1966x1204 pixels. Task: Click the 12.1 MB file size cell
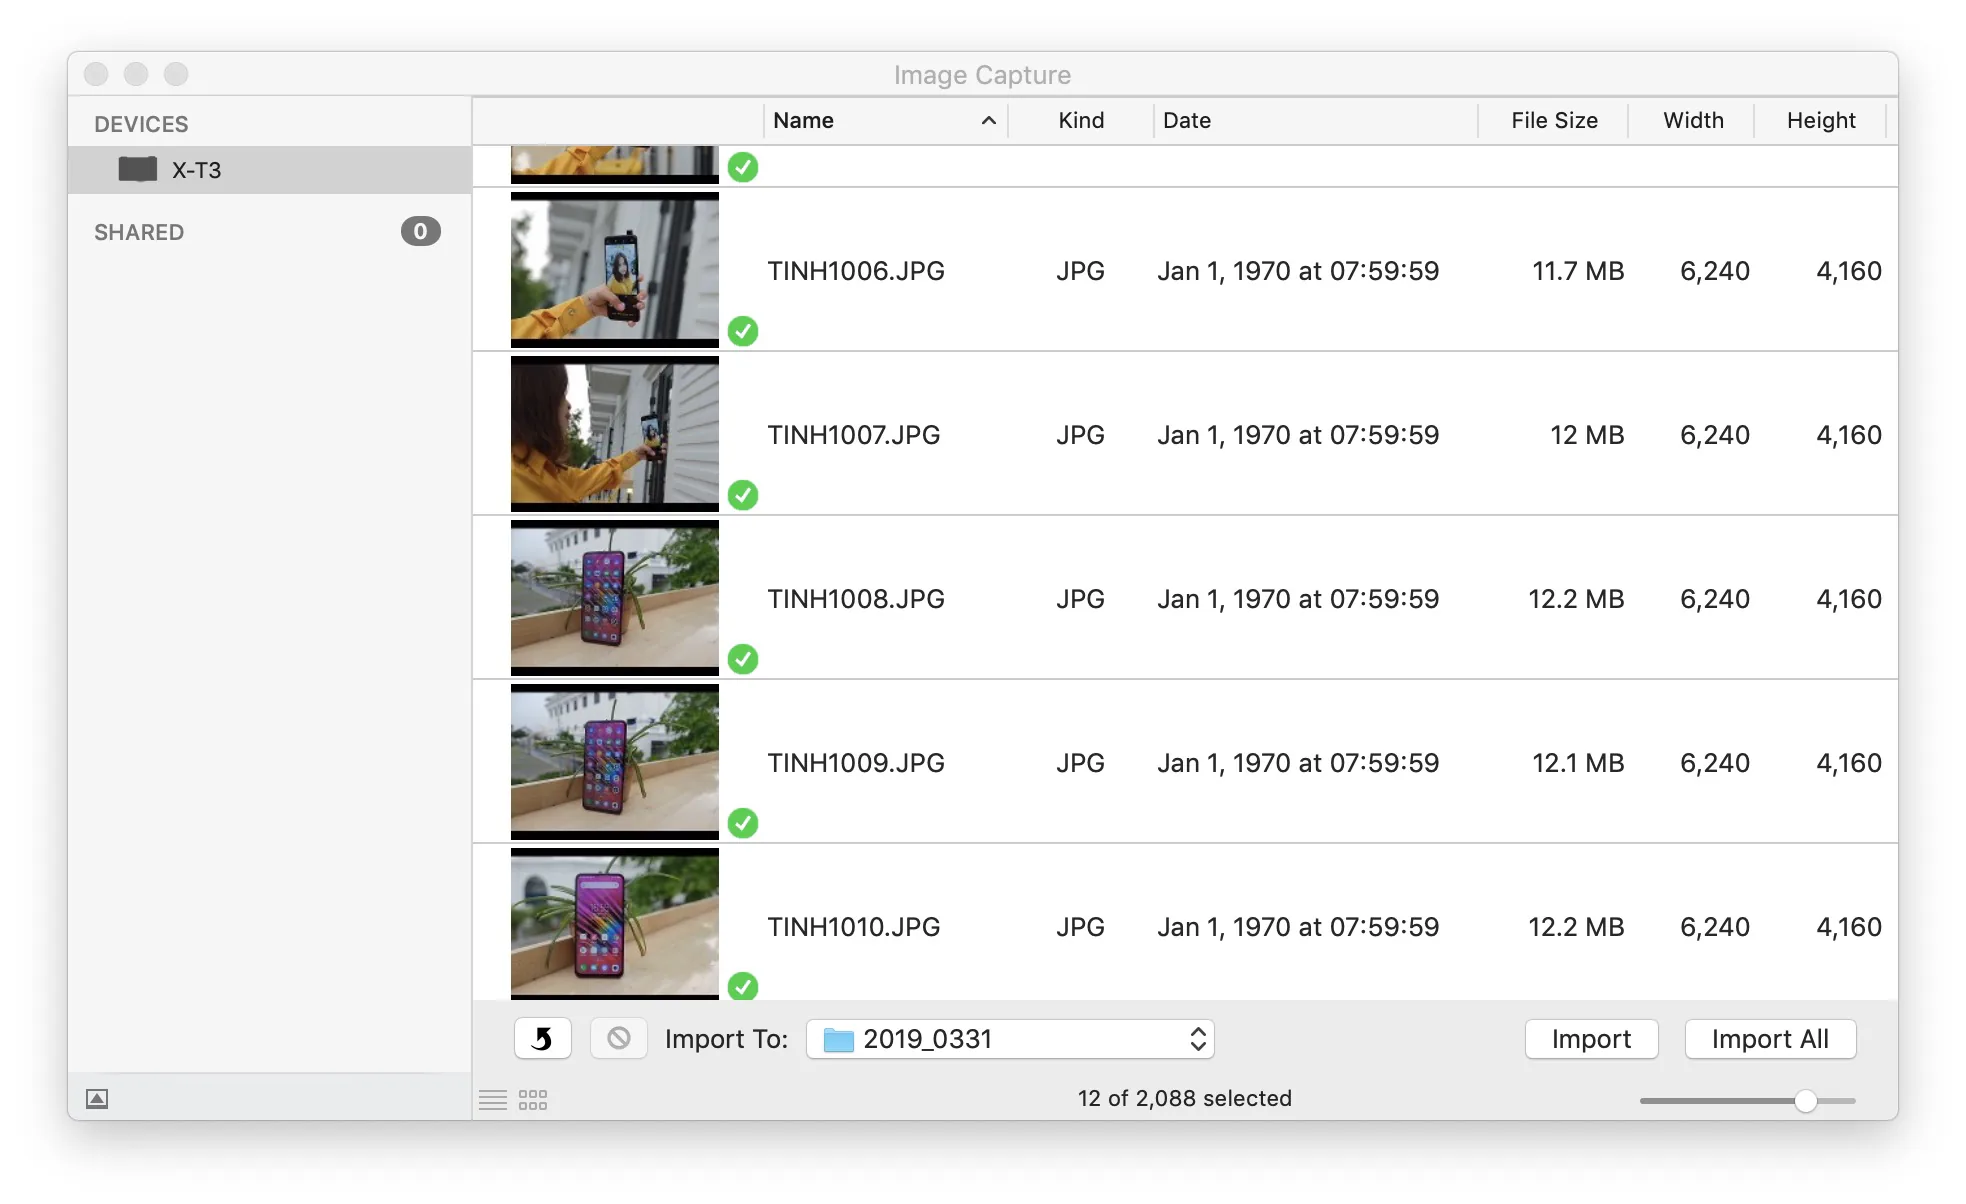(1578, 763)
